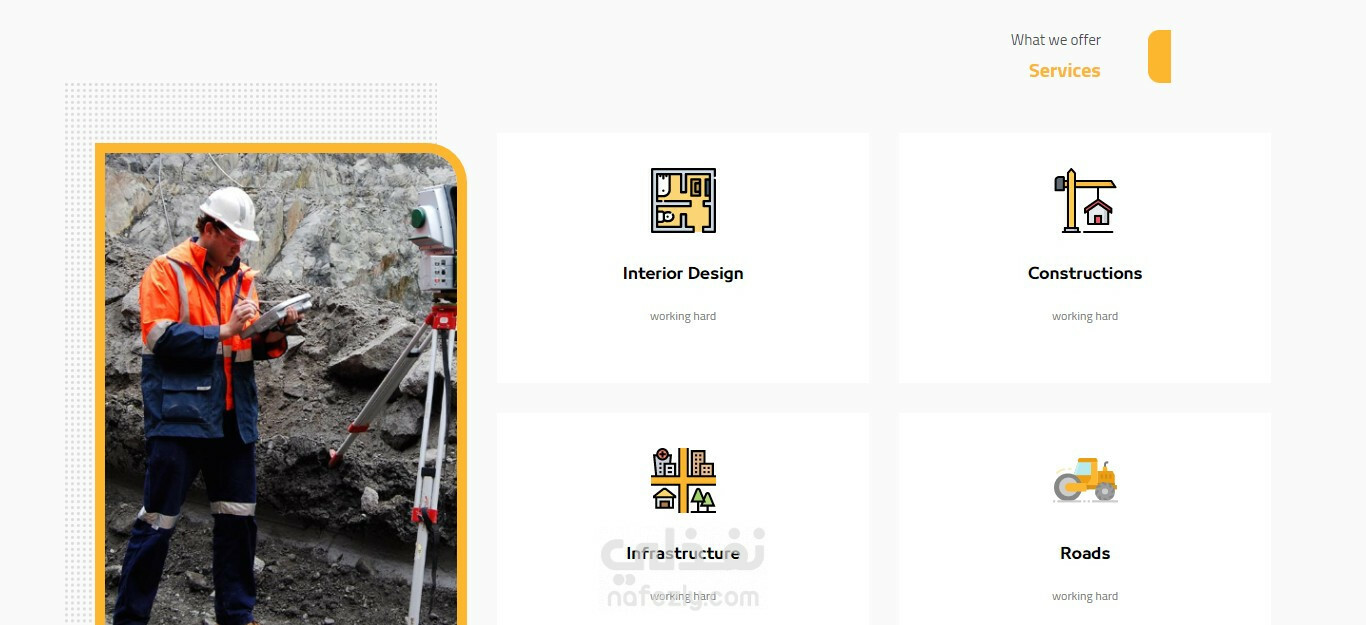Click the Services section title
The width and height of the screenshot is (1366, 625).
point(1064,71)
